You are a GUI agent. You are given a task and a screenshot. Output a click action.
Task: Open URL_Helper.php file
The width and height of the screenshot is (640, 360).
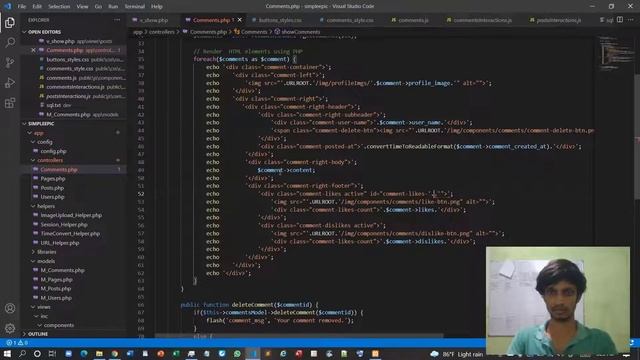pos(60,243)
